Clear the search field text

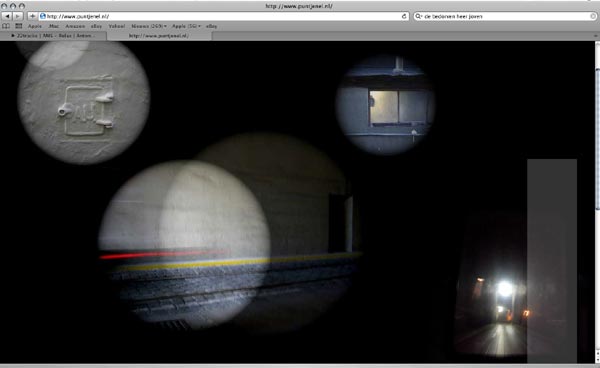coord(593,16)
